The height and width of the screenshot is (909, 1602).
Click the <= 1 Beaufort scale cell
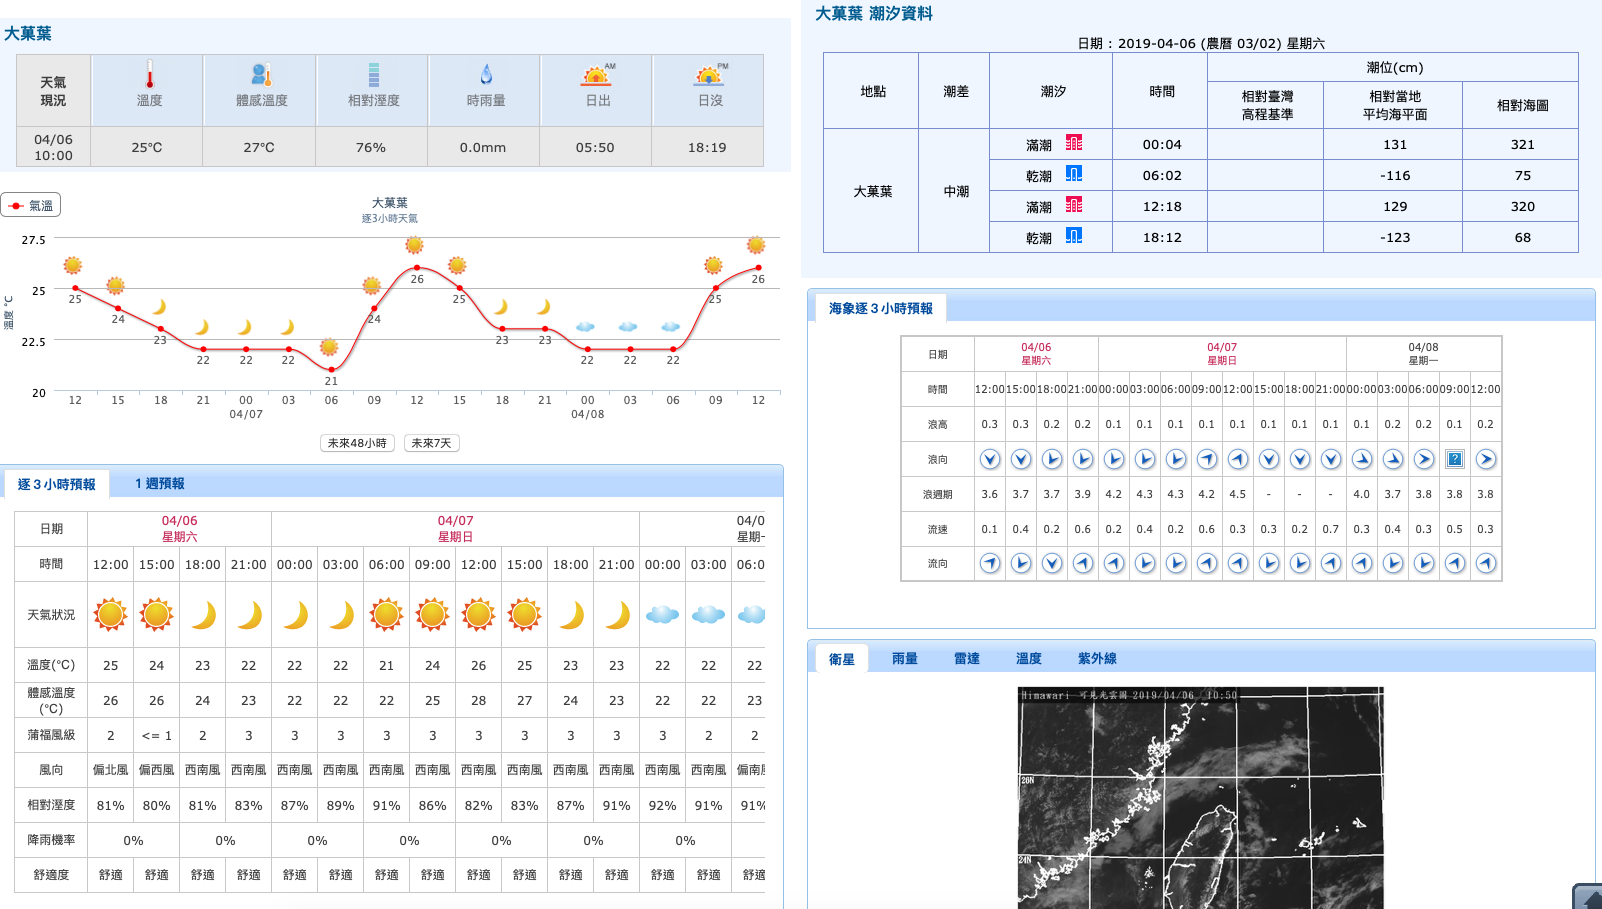pos(157,735)
